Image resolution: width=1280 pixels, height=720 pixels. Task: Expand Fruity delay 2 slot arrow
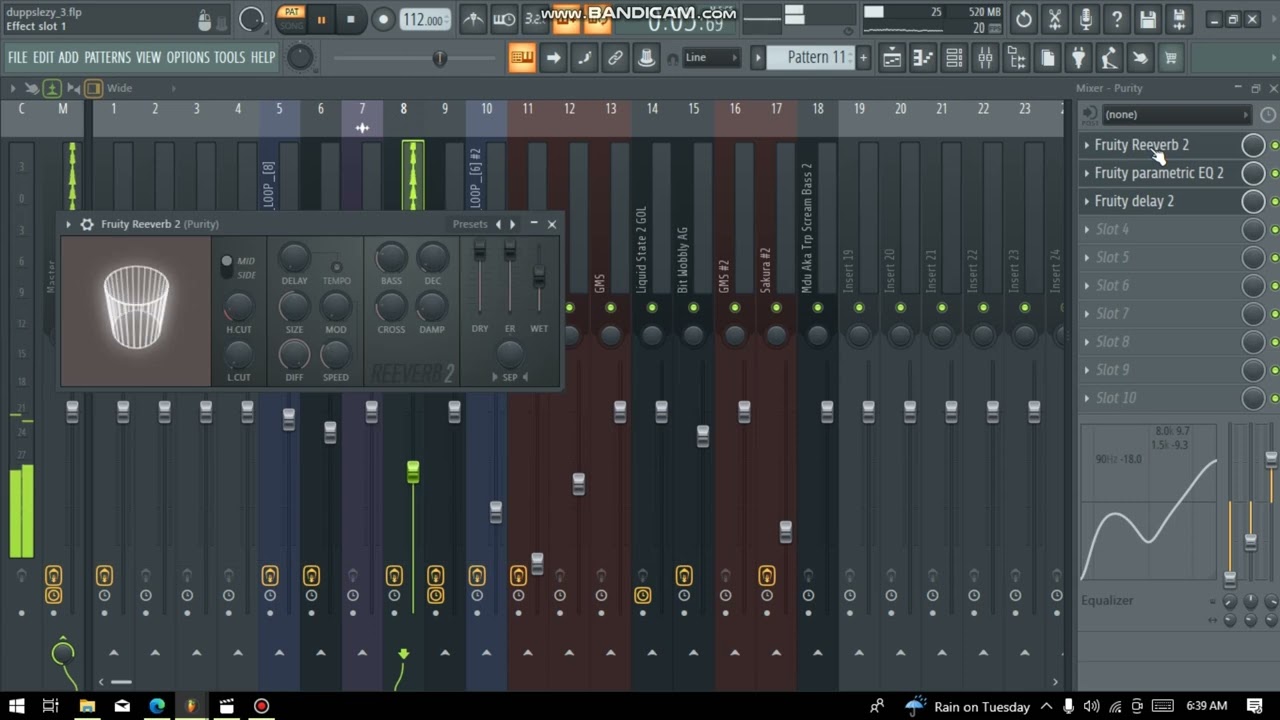pos(1087,201)
